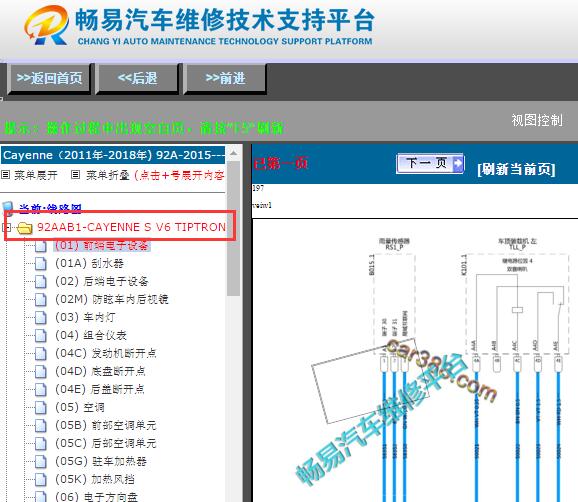Click page icon beside (05C) 后部空调单元

click(x=41, y=444)
